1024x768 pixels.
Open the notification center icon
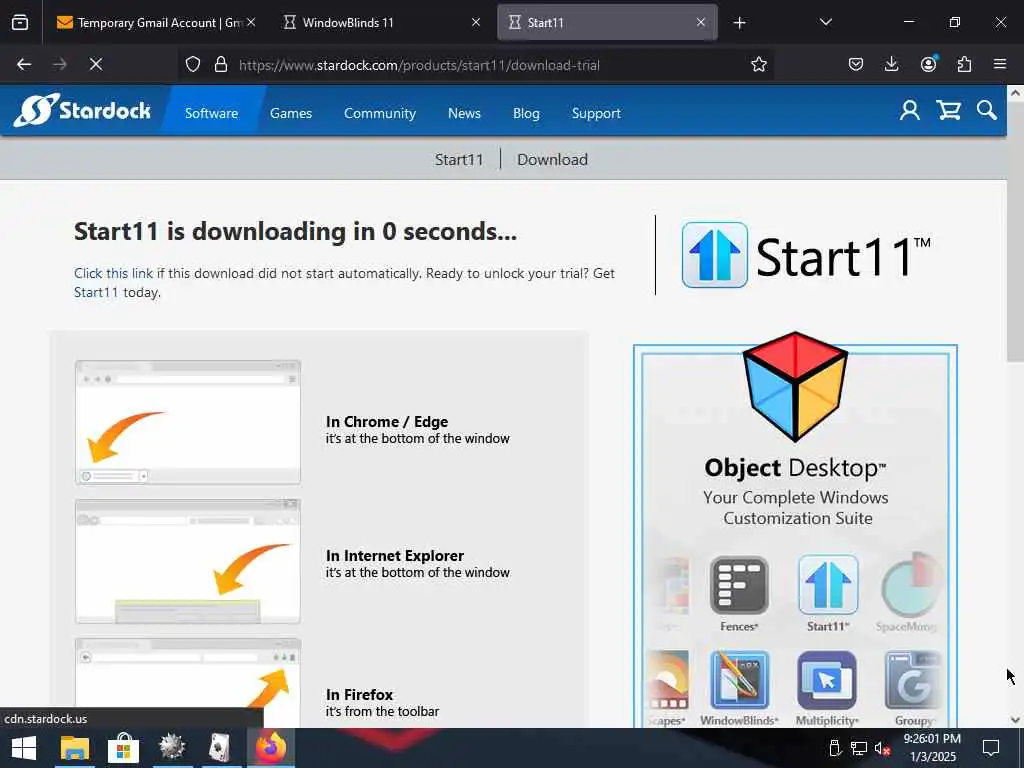[991, 748]
